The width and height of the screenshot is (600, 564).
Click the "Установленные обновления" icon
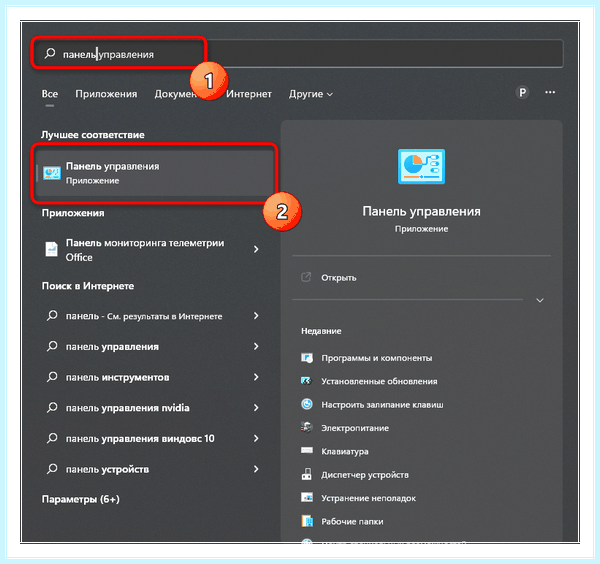(x=307, y=381)
